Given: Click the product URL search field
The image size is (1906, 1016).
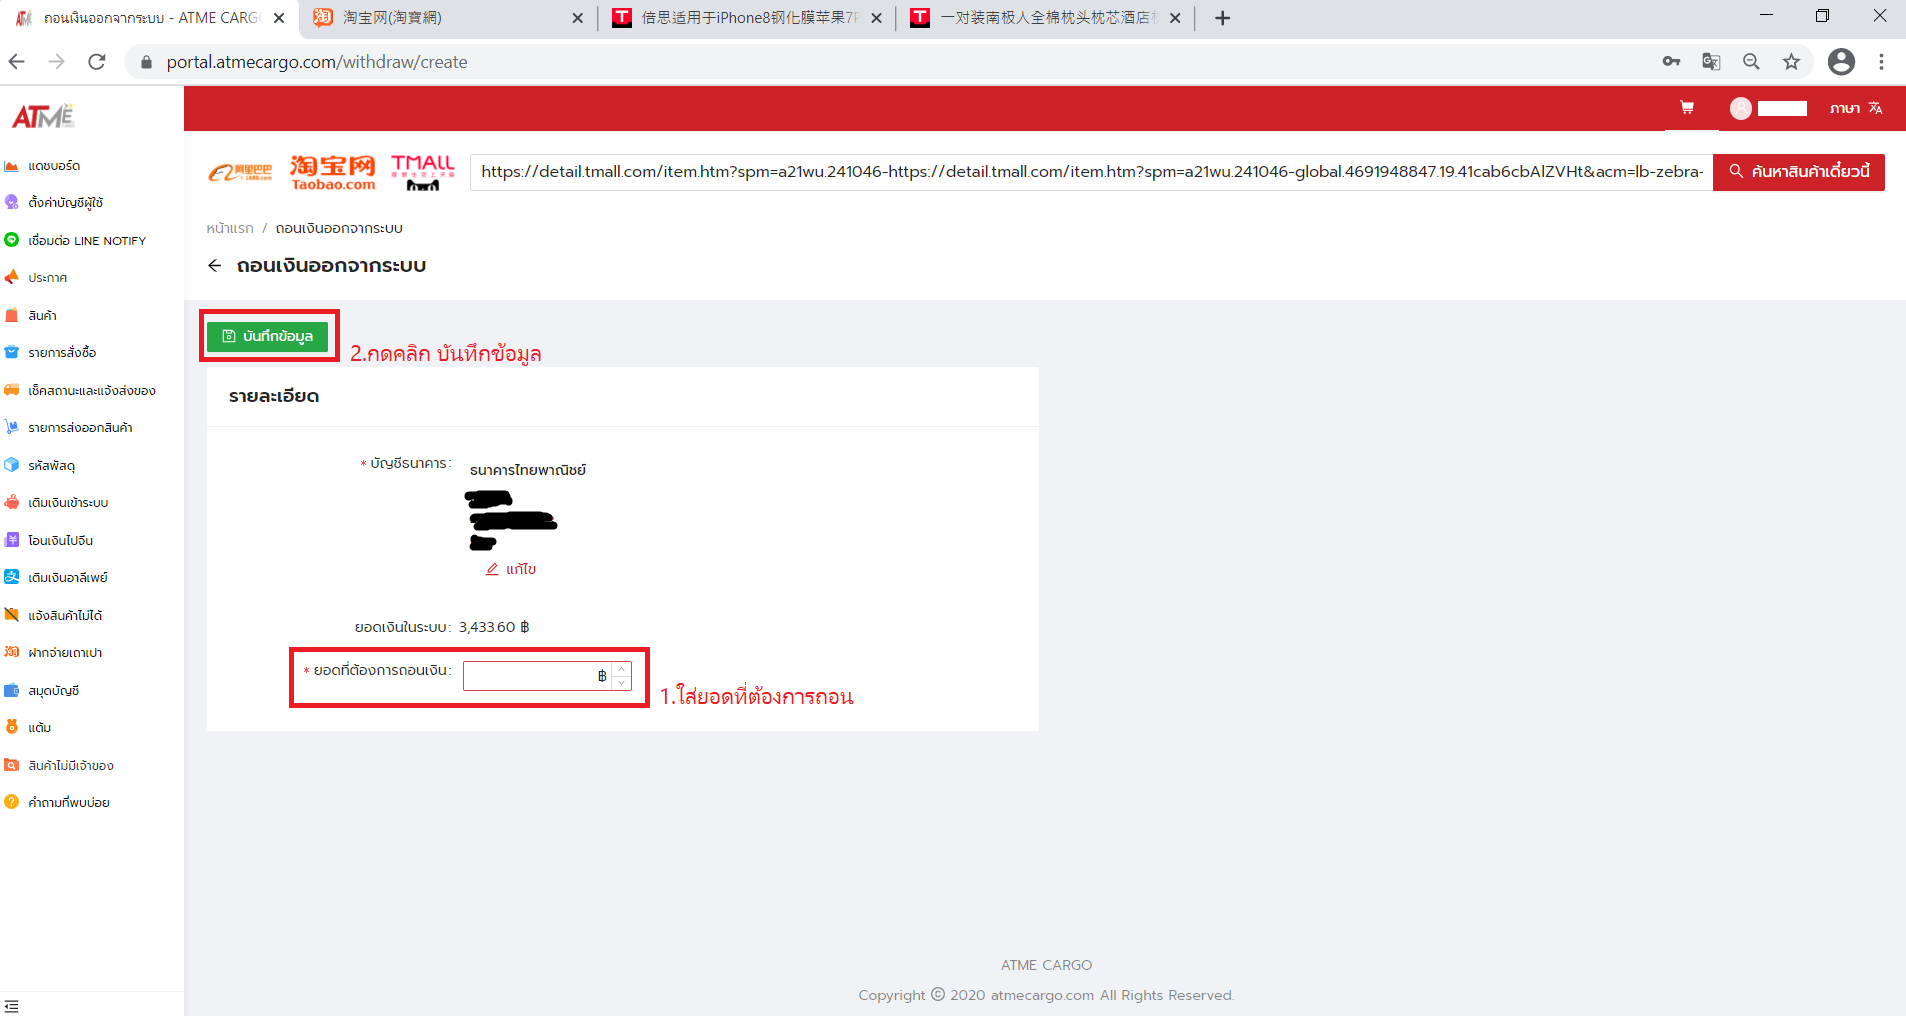Looking at the screenshot, I should 1090,172.
